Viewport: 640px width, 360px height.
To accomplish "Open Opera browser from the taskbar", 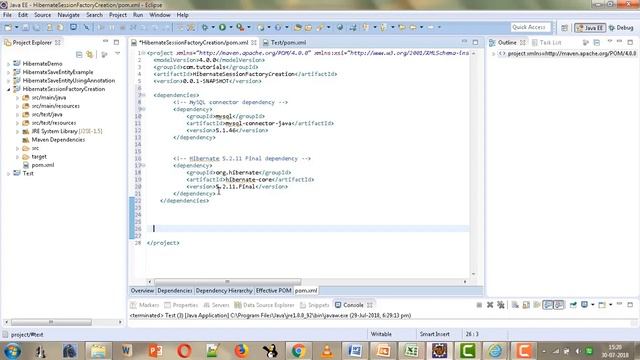I will coord(184,351).
